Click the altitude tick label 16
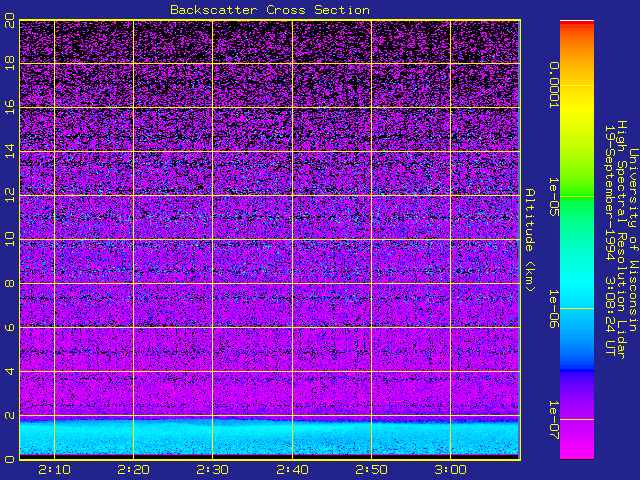 [10, 107]
